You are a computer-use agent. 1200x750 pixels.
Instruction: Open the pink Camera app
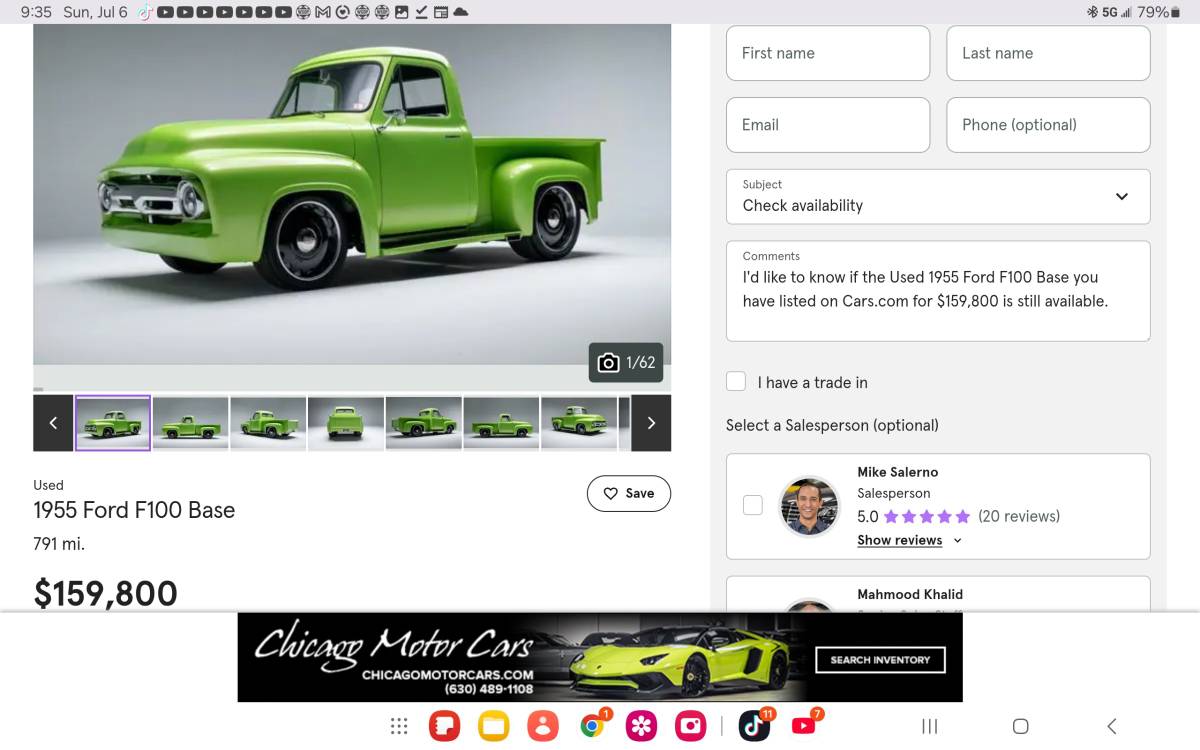point(690,726)
